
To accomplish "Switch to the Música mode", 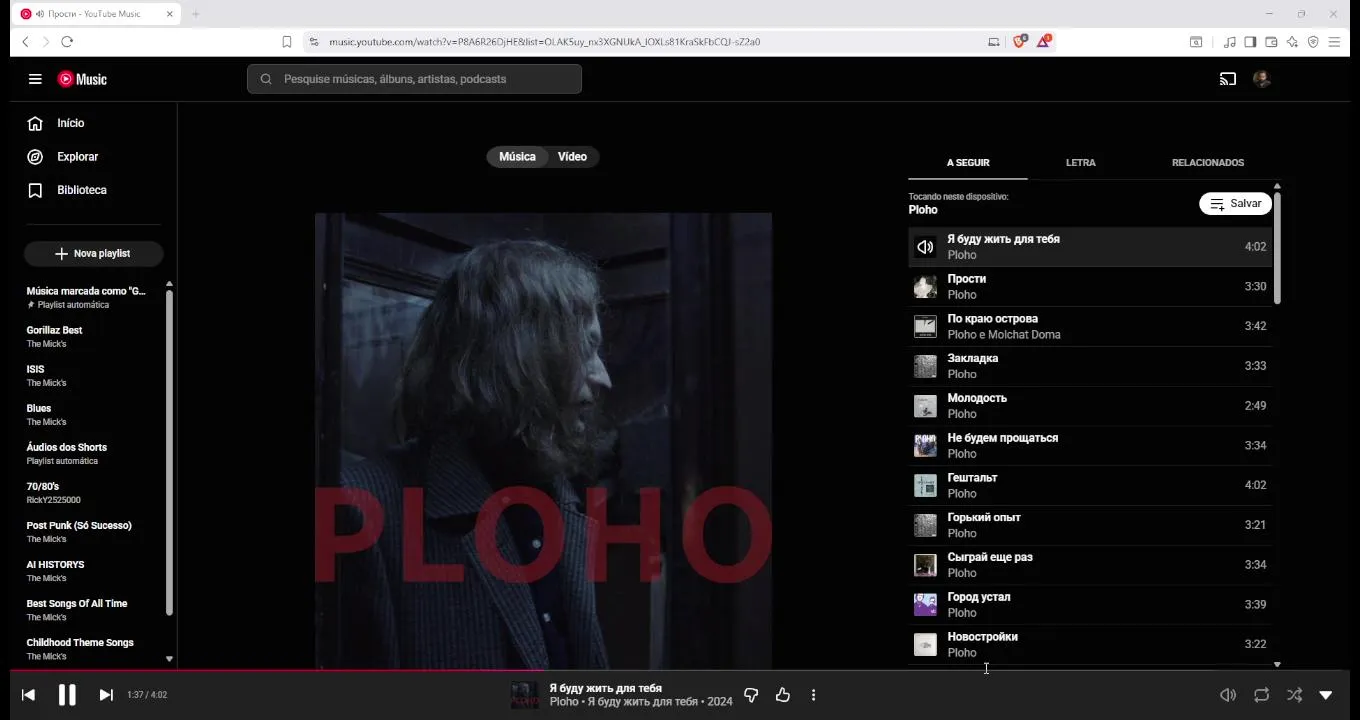I will [x=517, y=157].
